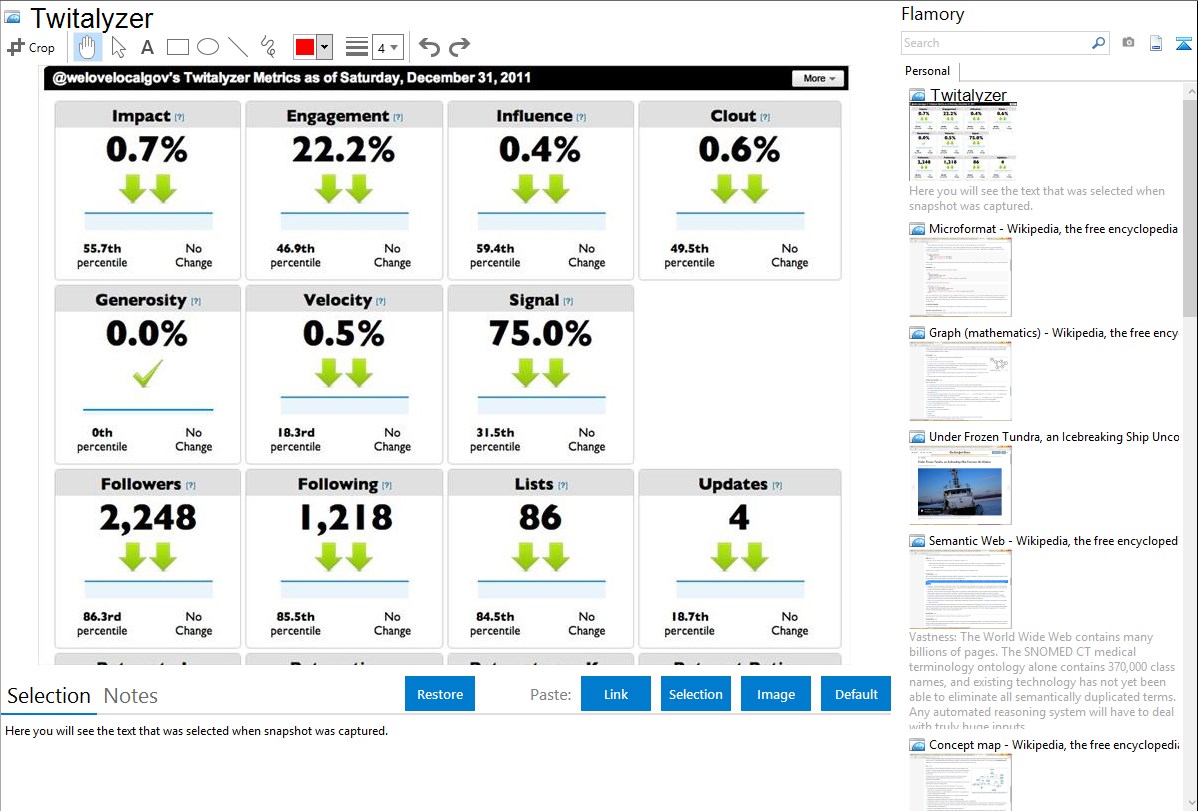Click the help icon beside Influence
This screenshot has height=811, width=1198.
(581, 117)
